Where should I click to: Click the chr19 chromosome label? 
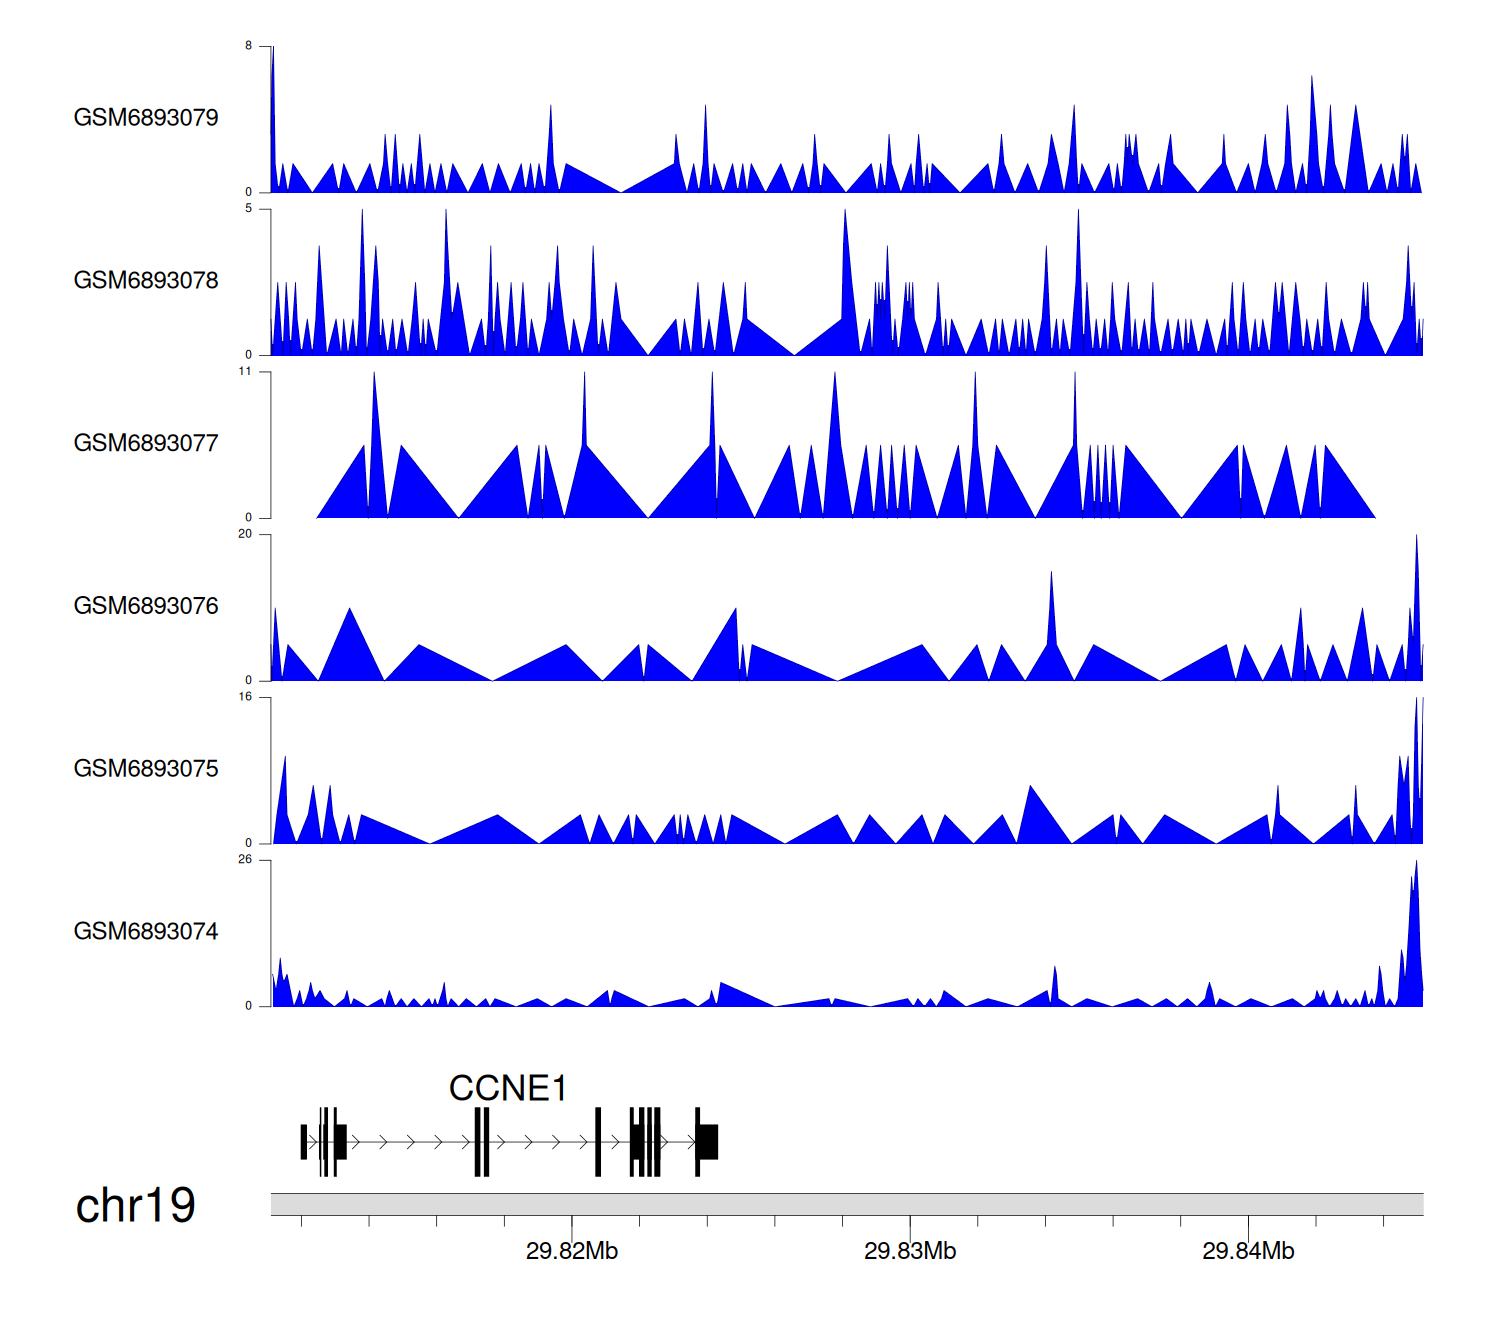(135, 1206)
